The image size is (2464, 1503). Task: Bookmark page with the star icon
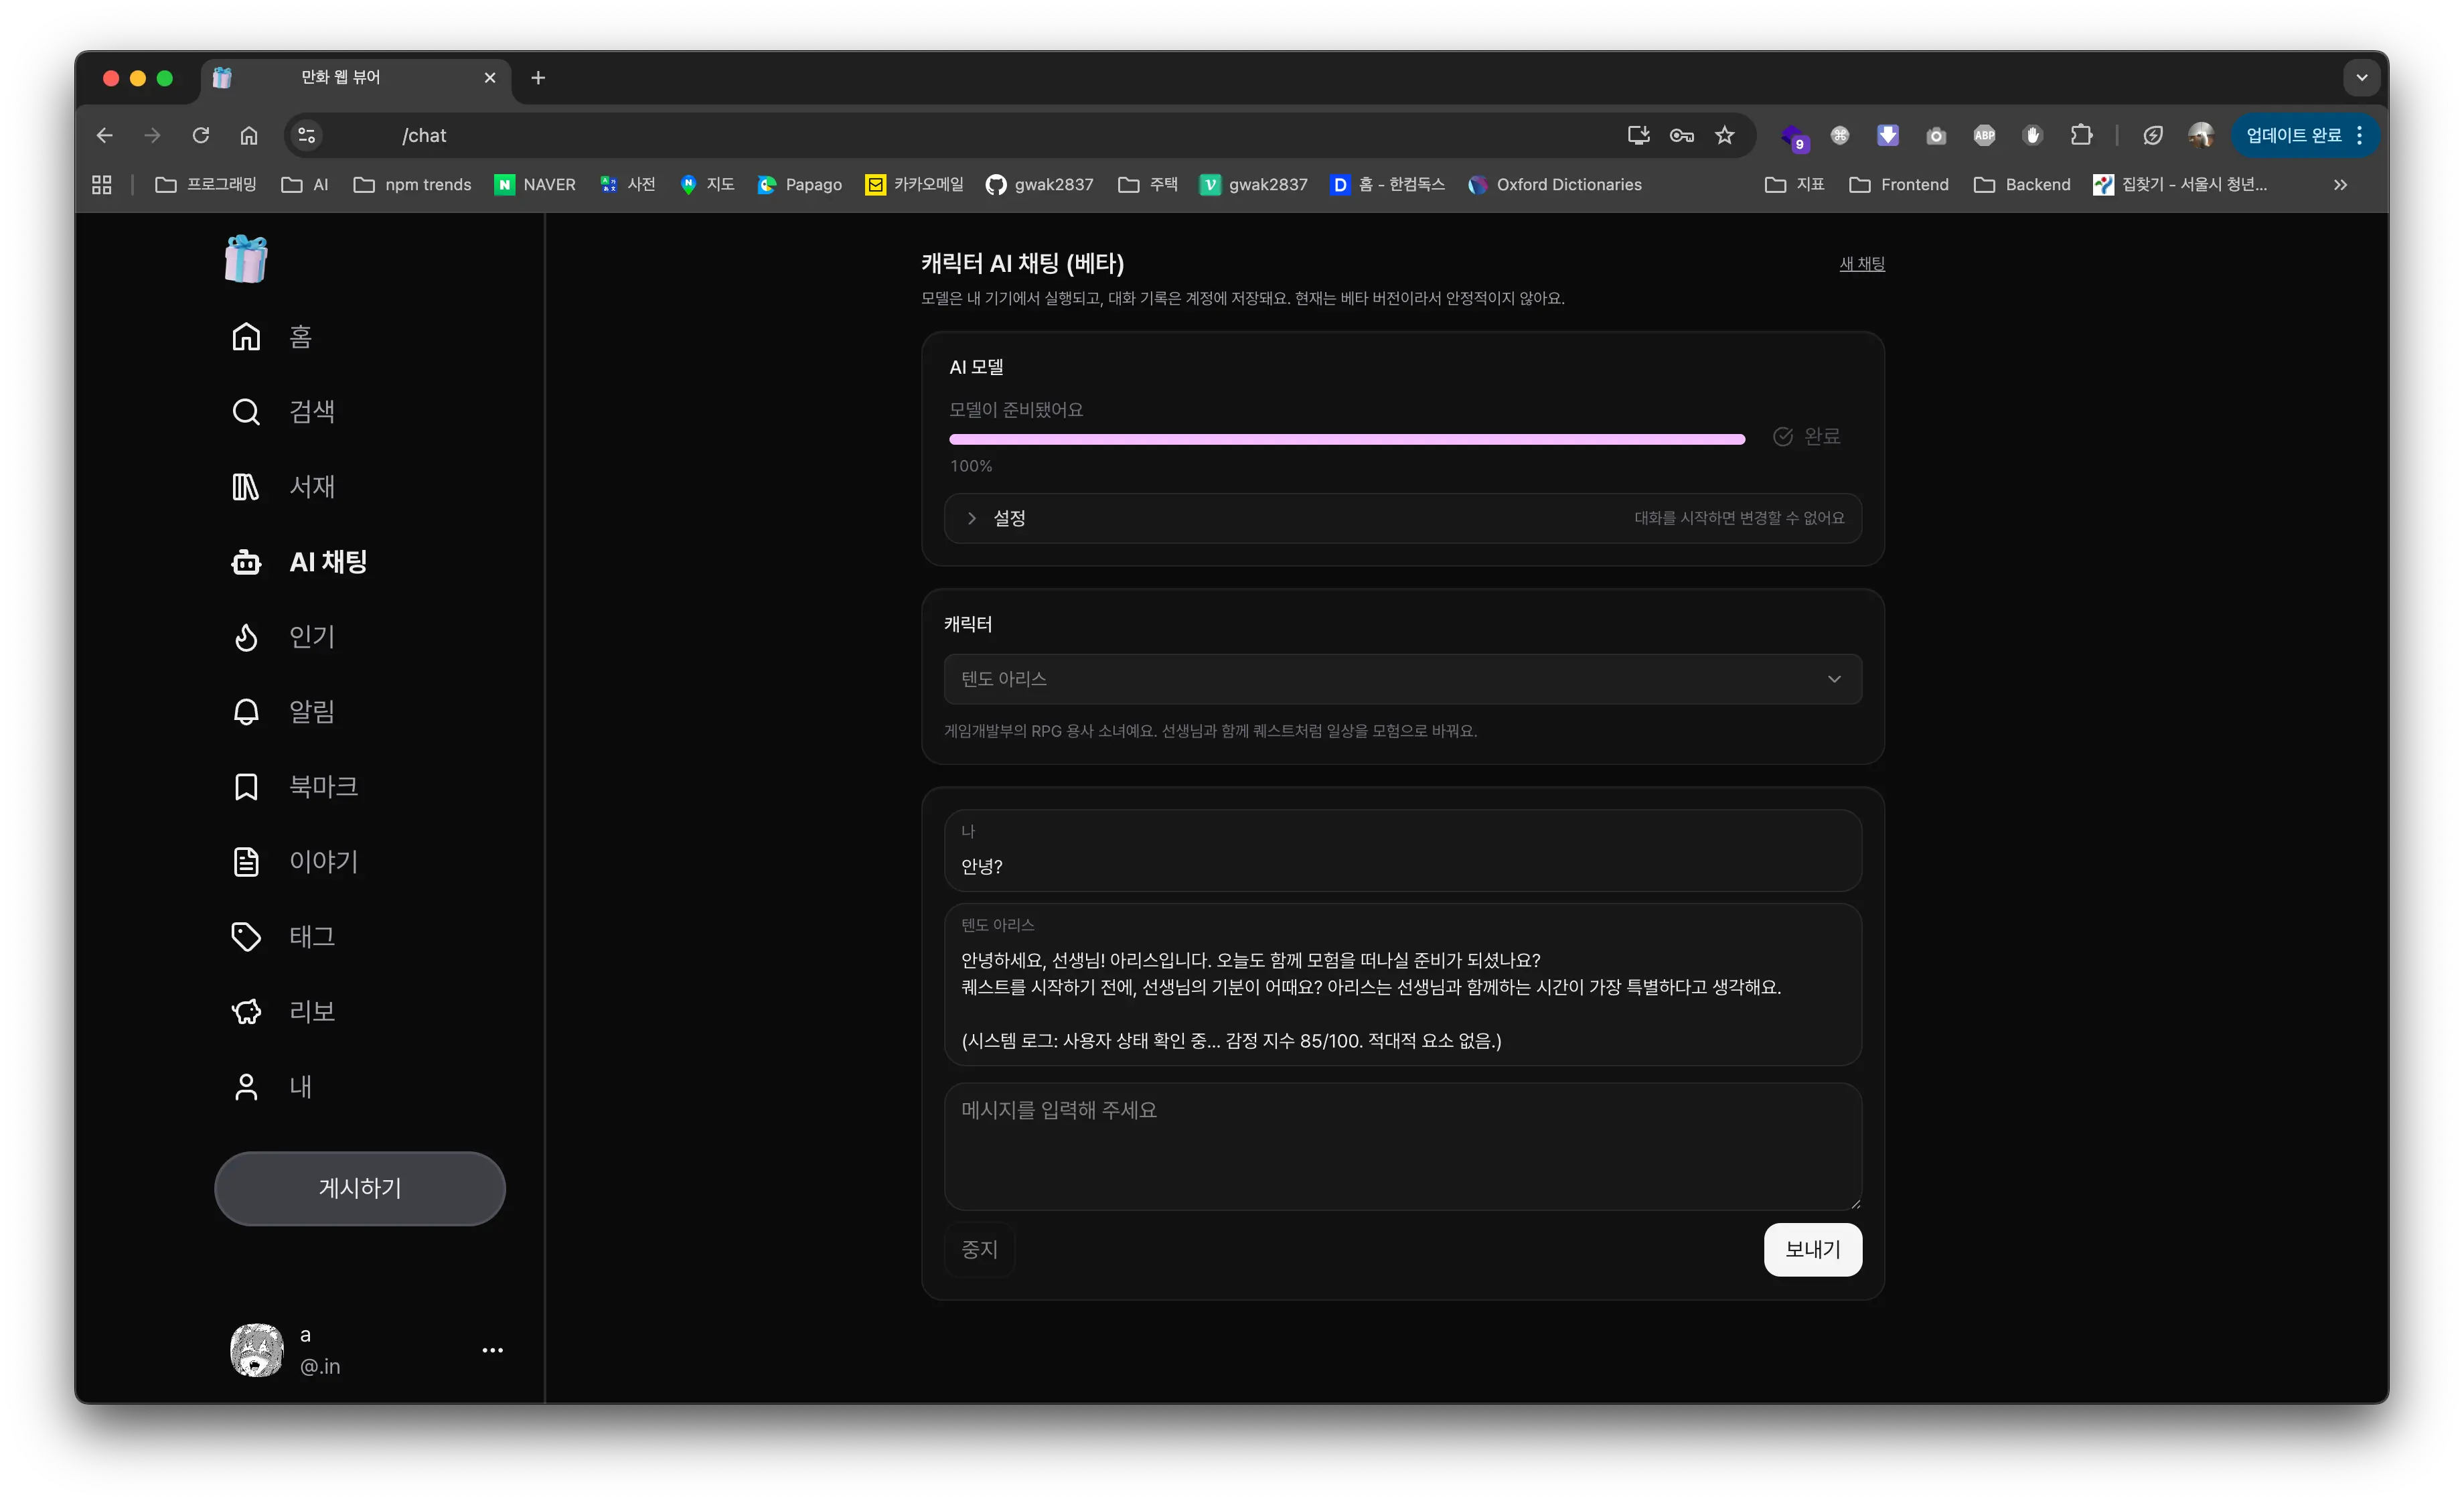(x=1725, y=135)
